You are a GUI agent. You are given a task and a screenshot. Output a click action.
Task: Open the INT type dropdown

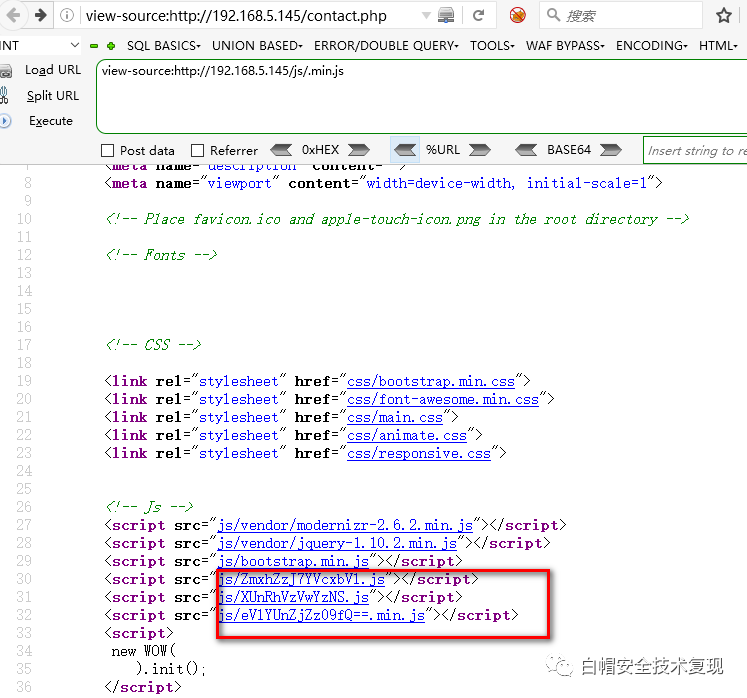pyautogui.click(x=40, y=46)
